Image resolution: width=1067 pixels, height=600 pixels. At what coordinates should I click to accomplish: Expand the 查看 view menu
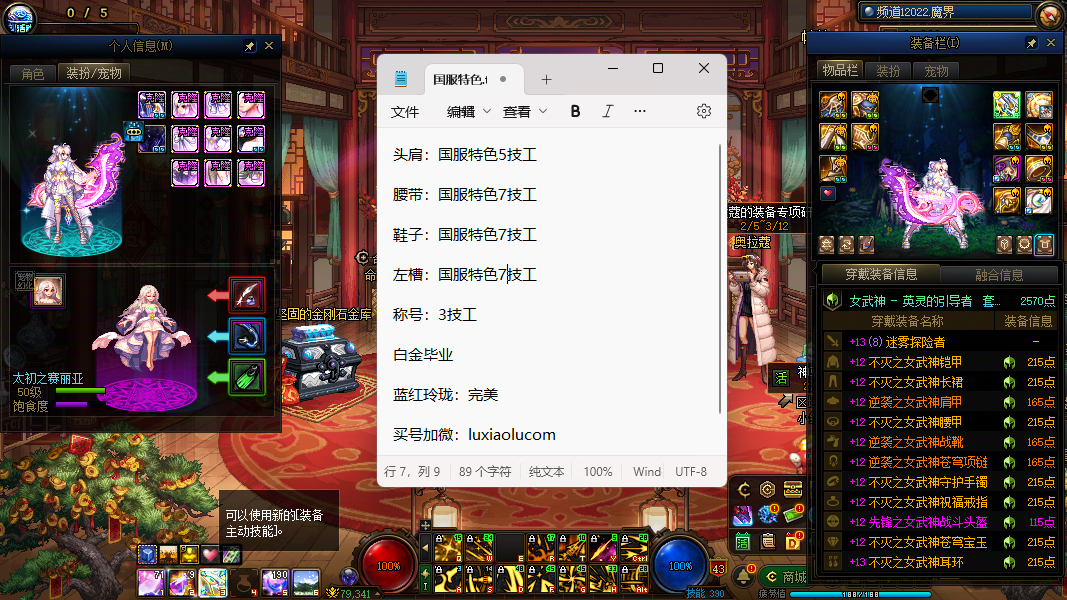point(525,111)
